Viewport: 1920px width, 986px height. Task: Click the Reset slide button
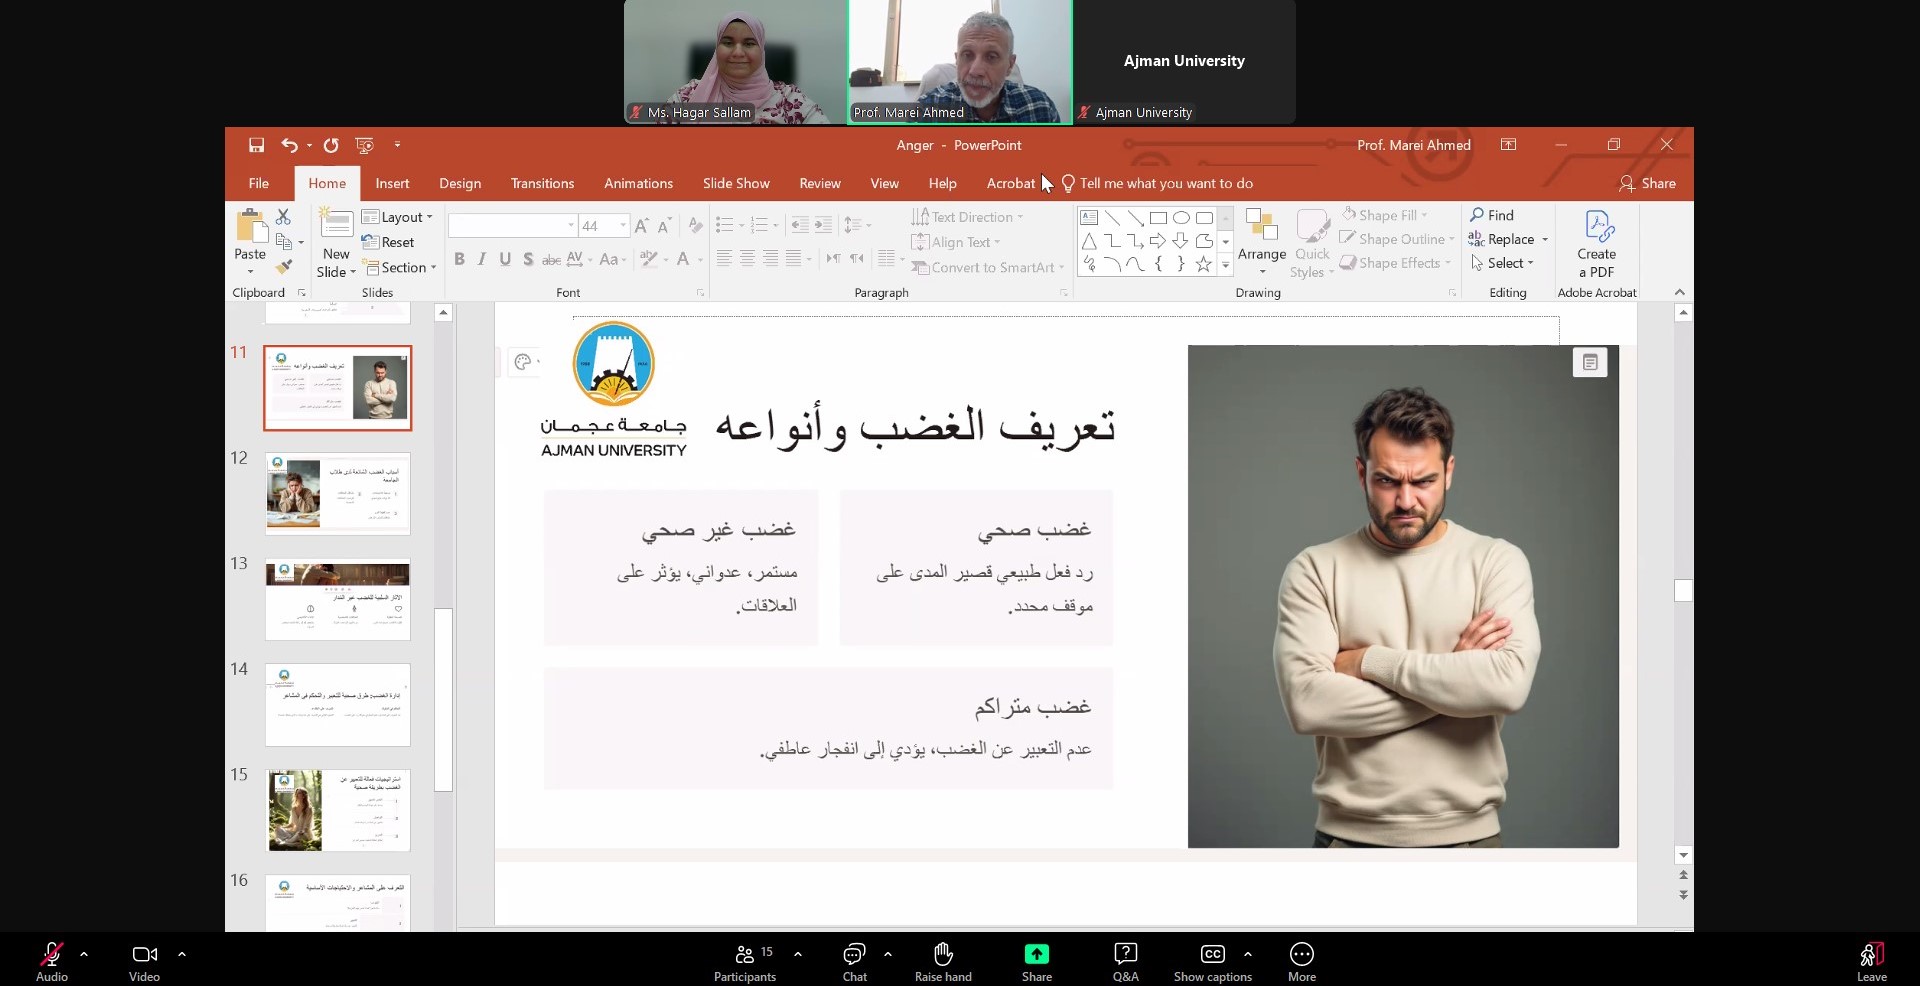coord(388,242)
